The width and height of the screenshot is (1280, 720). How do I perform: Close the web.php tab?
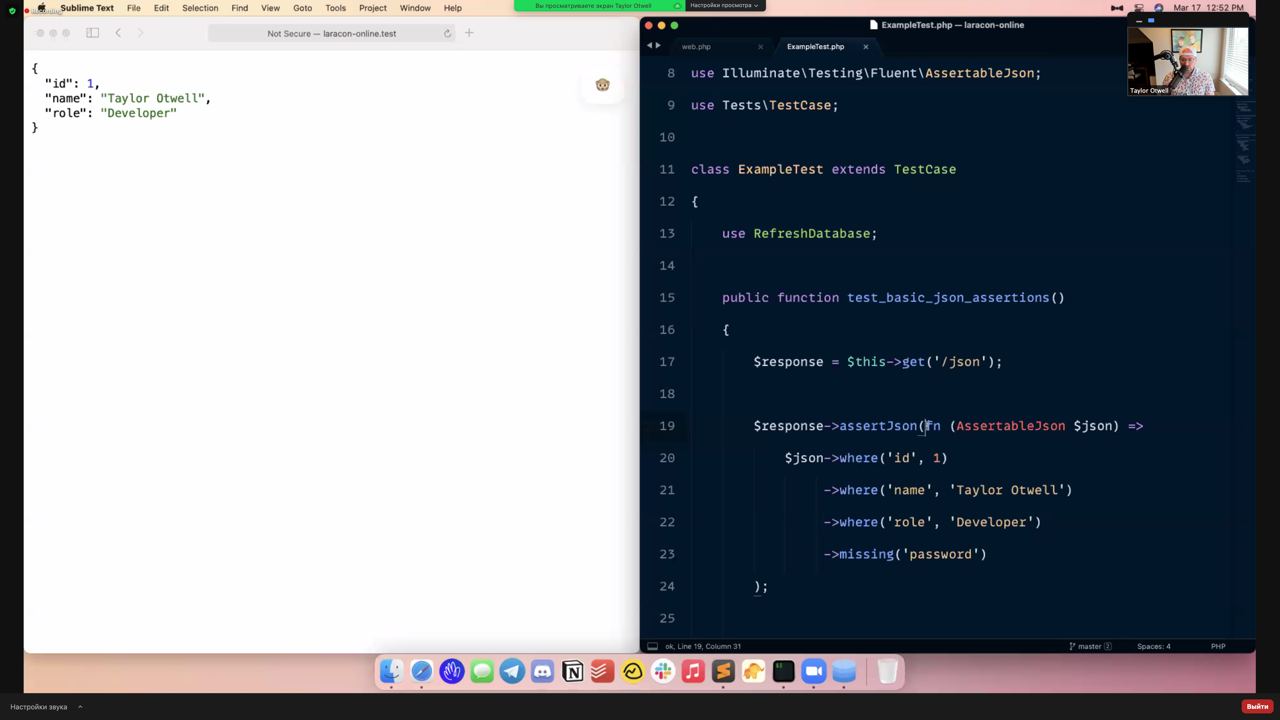point(760,47)
